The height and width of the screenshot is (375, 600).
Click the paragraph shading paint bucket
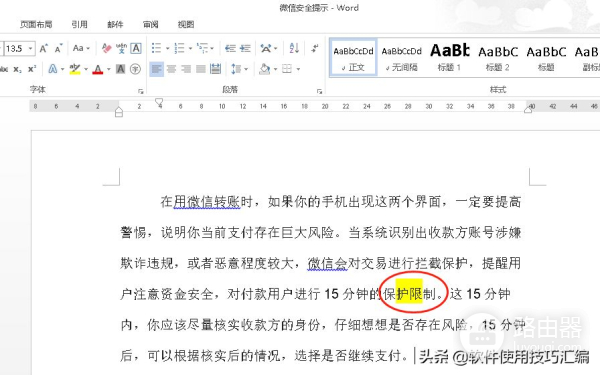264,69
